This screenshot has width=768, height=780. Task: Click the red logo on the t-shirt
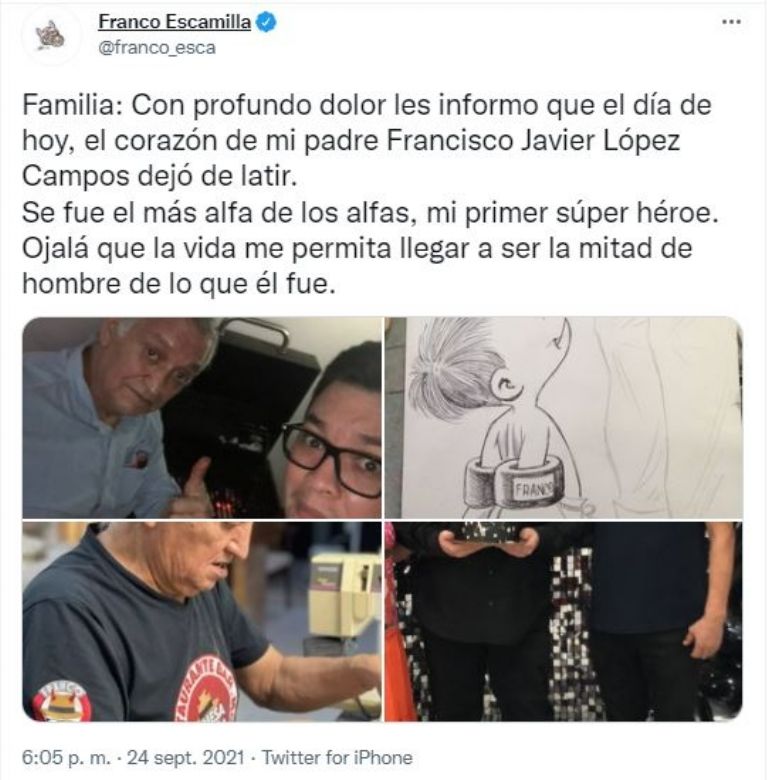tap(206, 689)
